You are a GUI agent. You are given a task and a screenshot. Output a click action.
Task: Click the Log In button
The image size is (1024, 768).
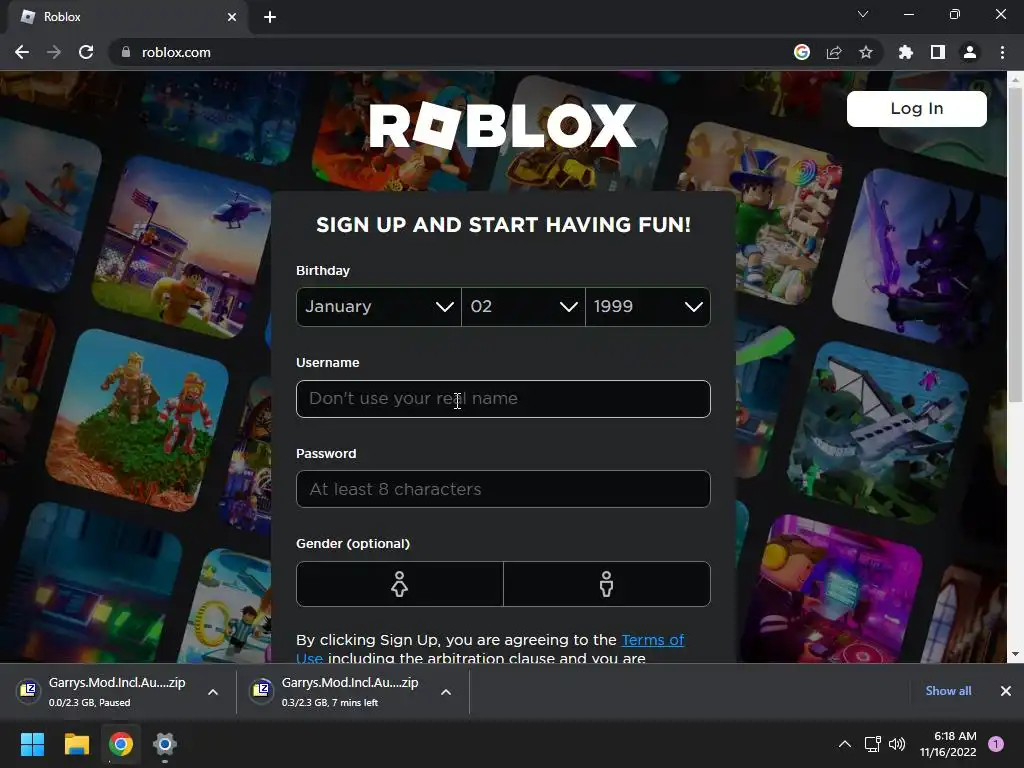[x=916, y=108]
